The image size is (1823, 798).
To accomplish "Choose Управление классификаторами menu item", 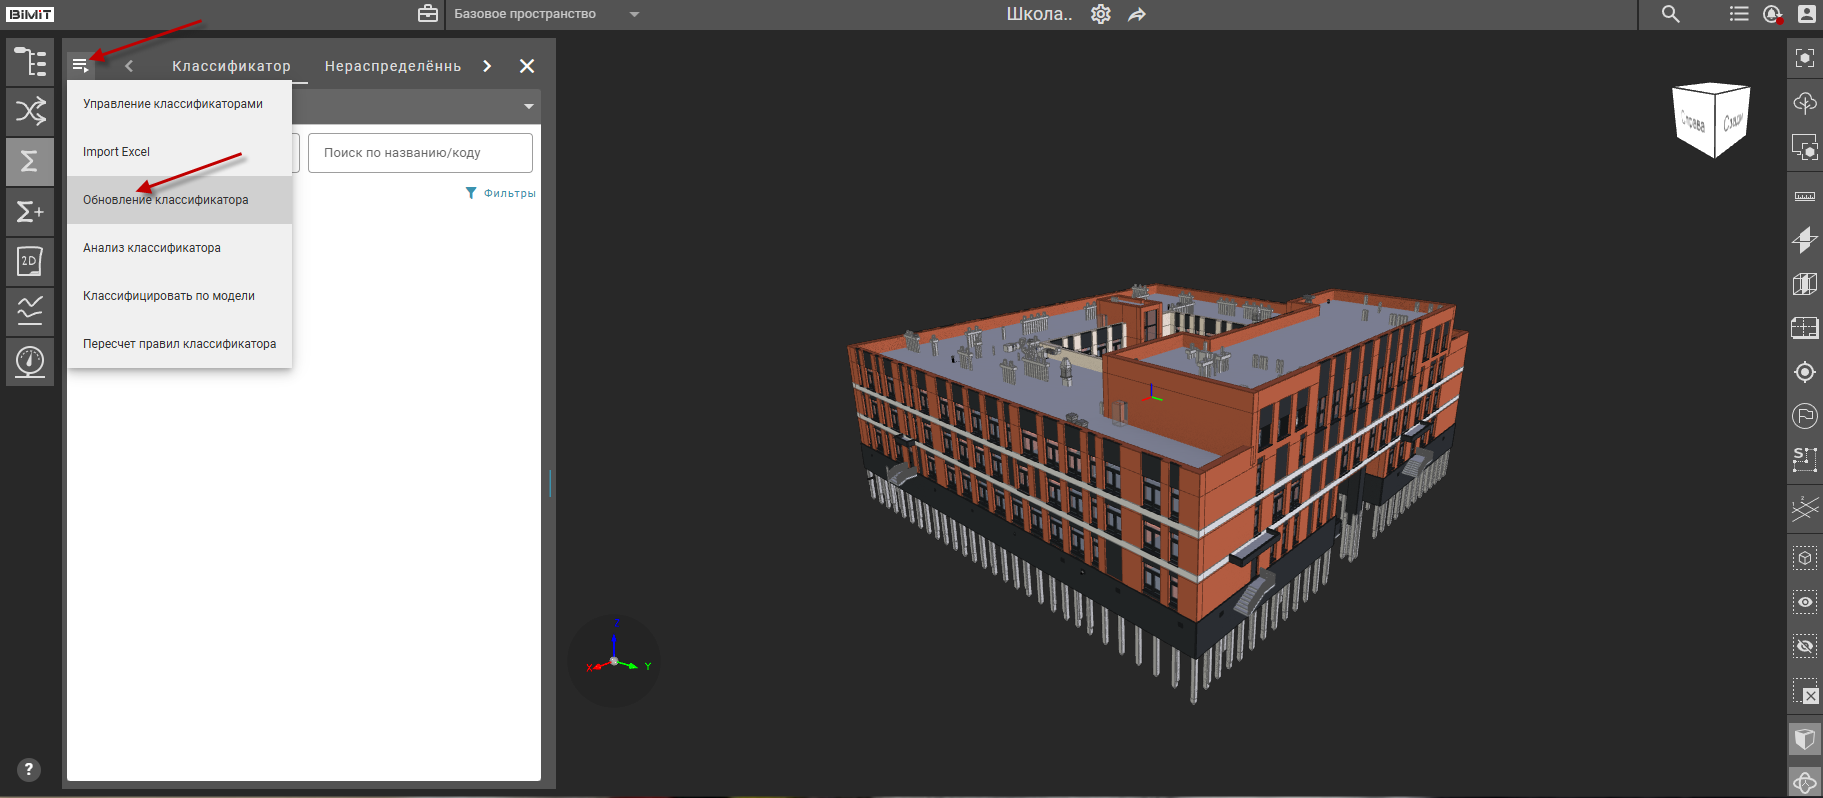I will (179, 104).
